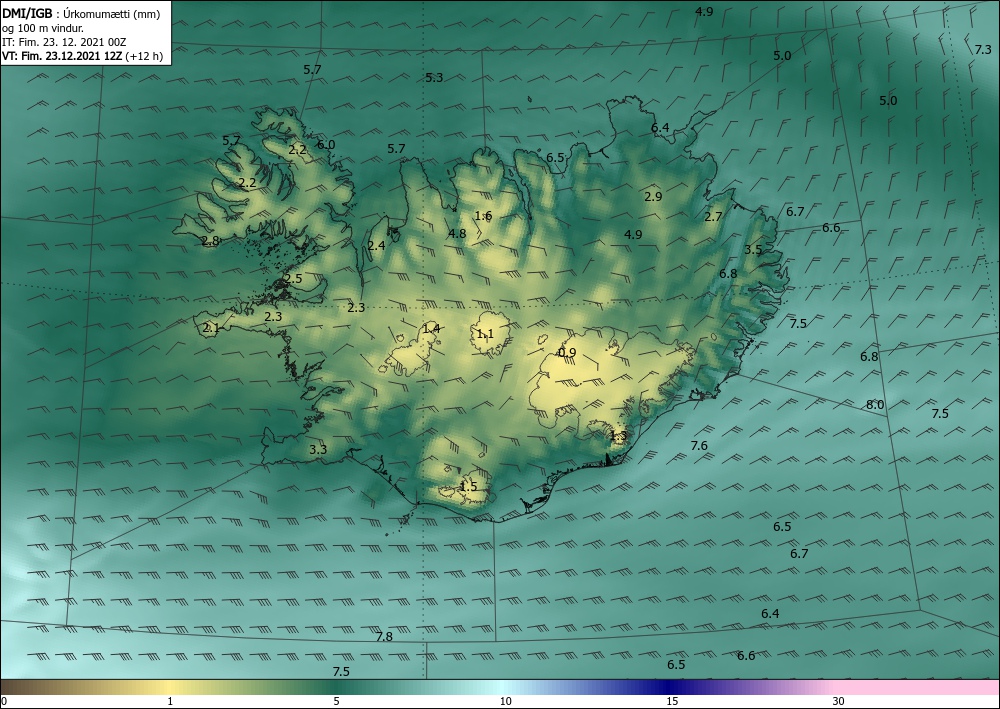
Task: Click the 1.6 value label
Action: point(483,216)
